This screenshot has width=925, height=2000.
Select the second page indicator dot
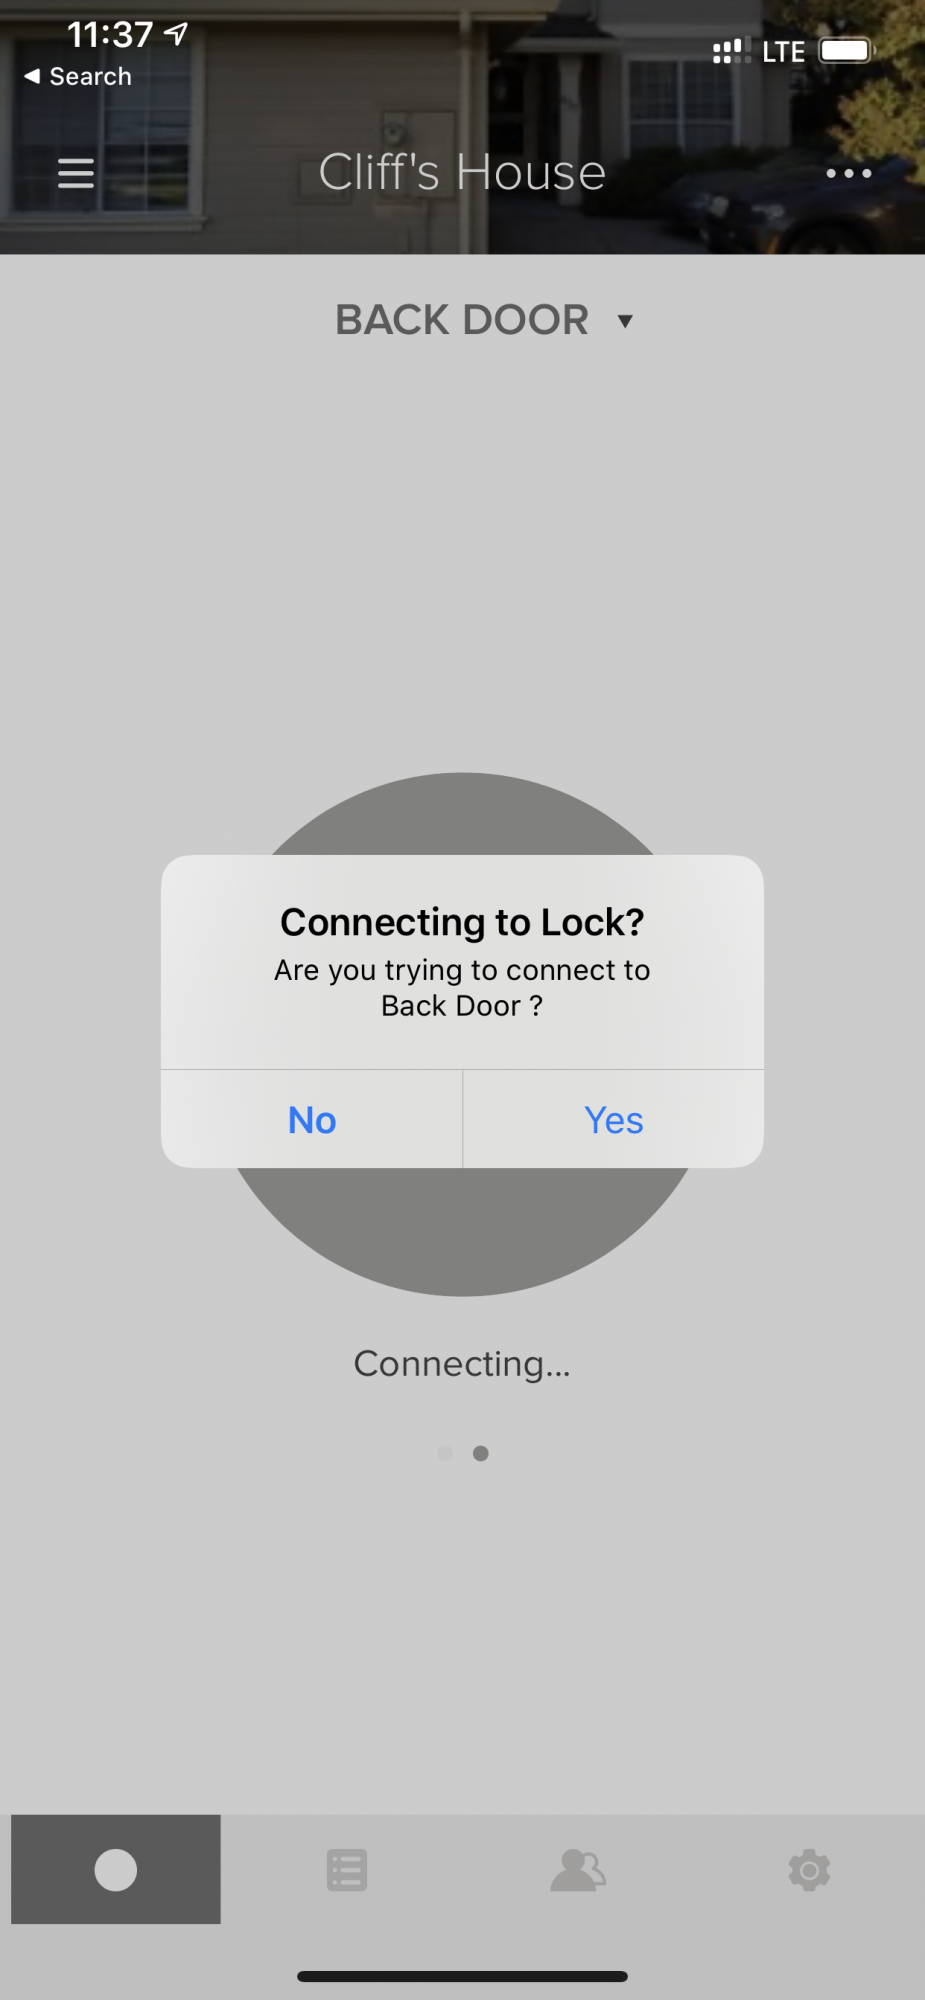(481, 1453)
